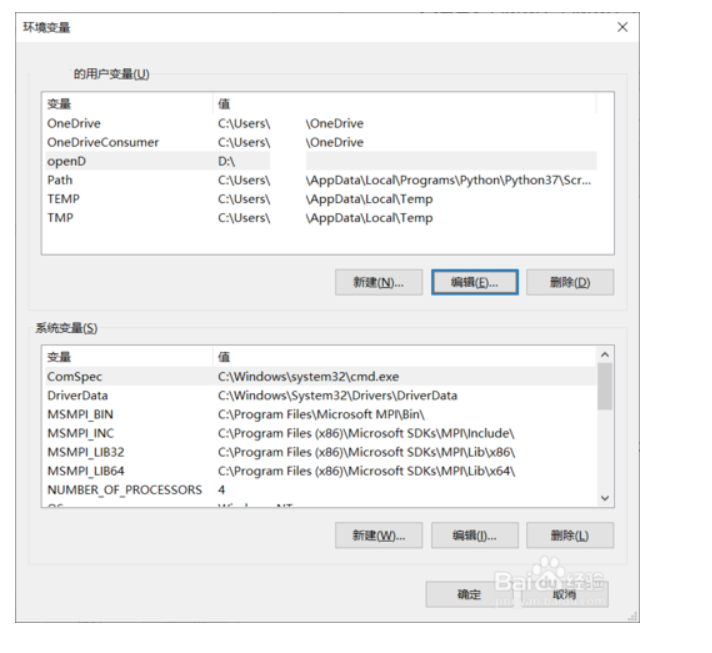Click the Python37 Path value
The width and height of the screenshot is (712, 653).
tap(404, 180)
